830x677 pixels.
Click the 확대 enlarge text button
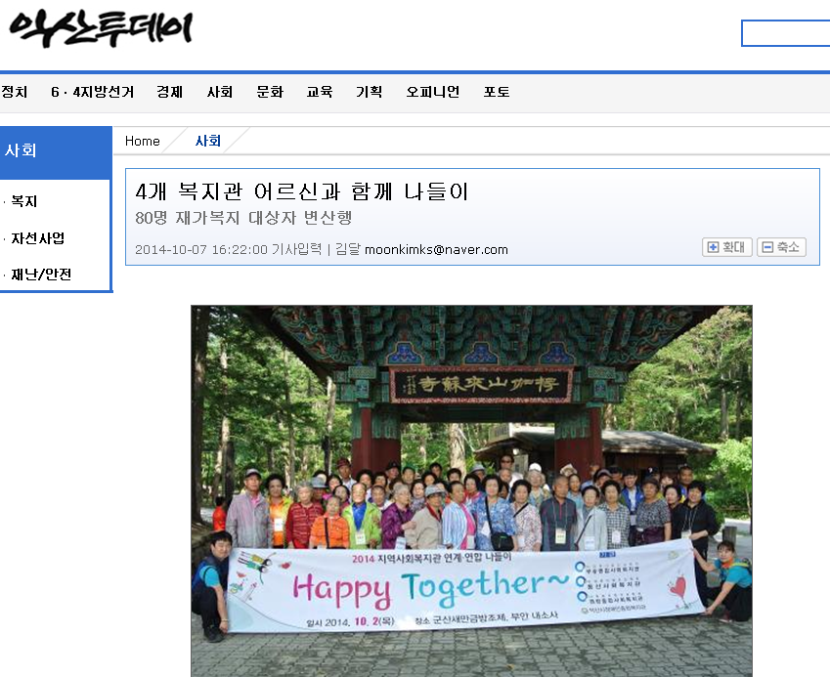(727, 247)
